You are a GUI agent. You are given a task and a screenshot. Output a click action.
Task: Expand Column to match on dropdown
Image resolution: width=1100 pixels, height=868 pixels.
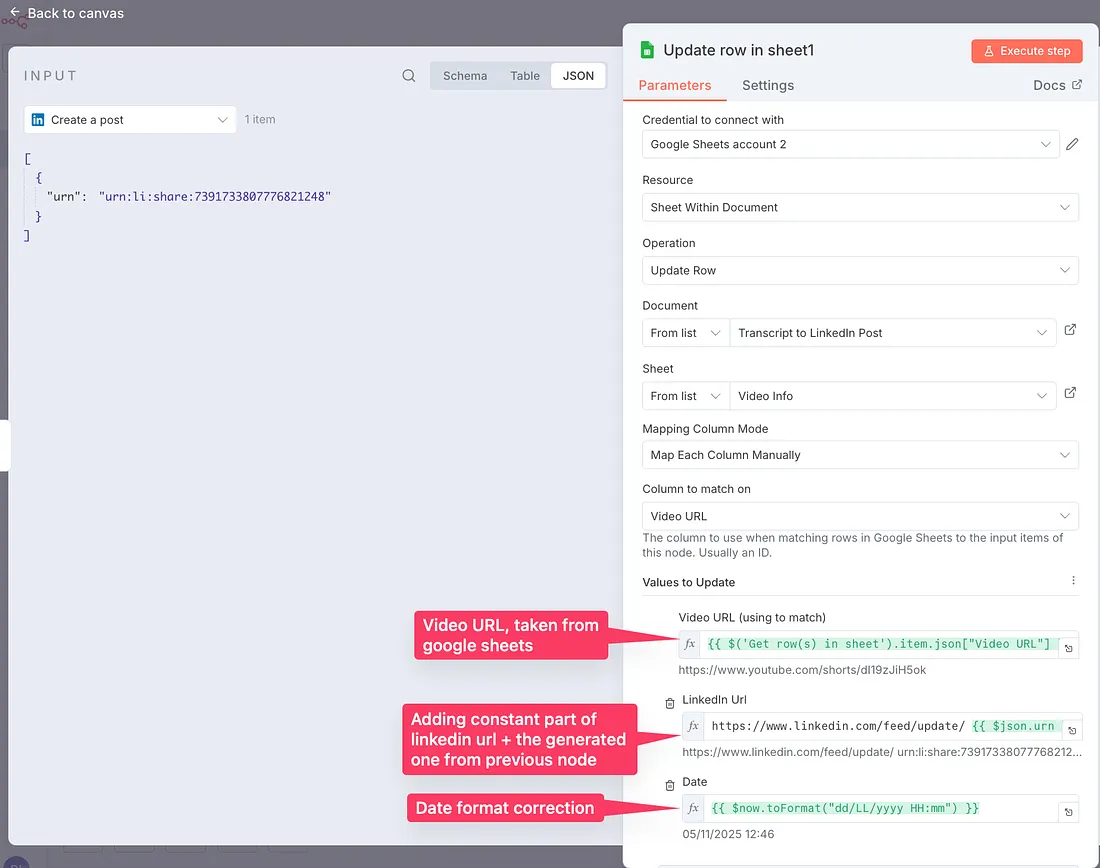(x=860, y=516)
